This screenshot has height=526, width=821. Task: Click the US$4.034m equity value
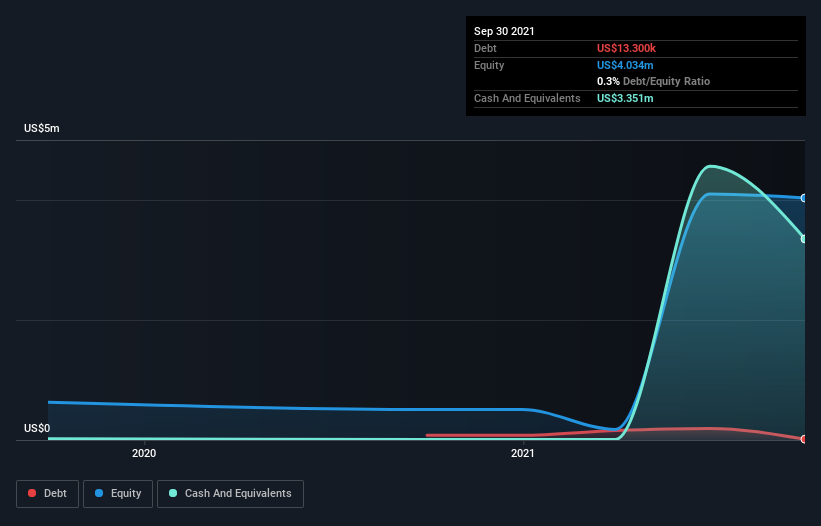[x=625, y=65]
